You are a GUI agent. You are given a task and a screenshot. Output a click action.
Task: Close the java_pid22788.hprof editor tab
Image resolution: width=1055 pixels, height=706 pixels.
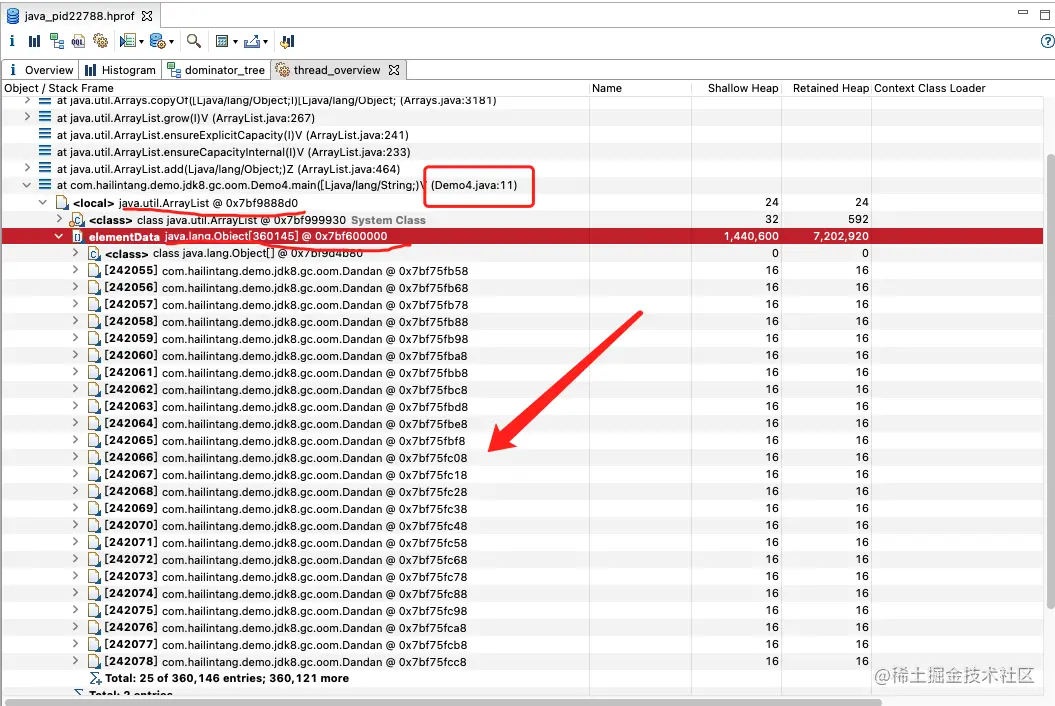click(147, 15)
